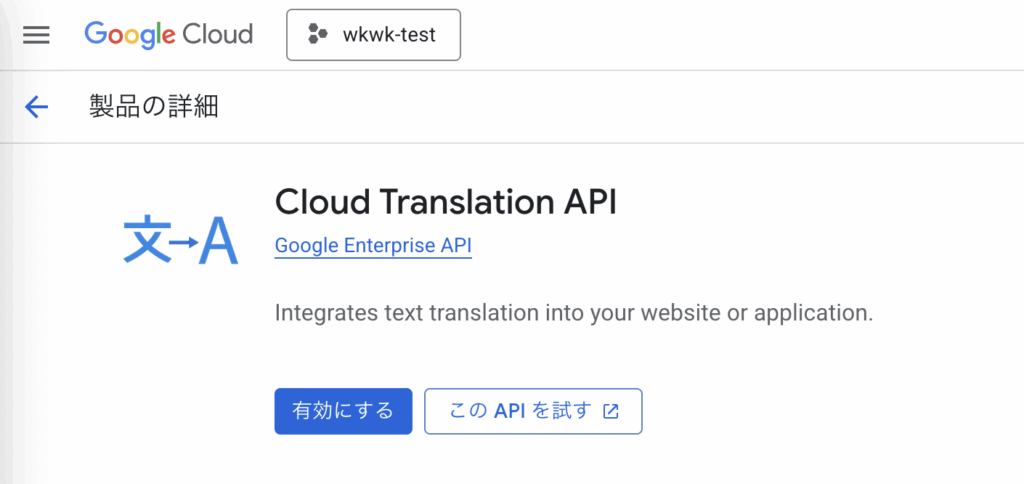Click the word API inside the try button

point(510,411)
